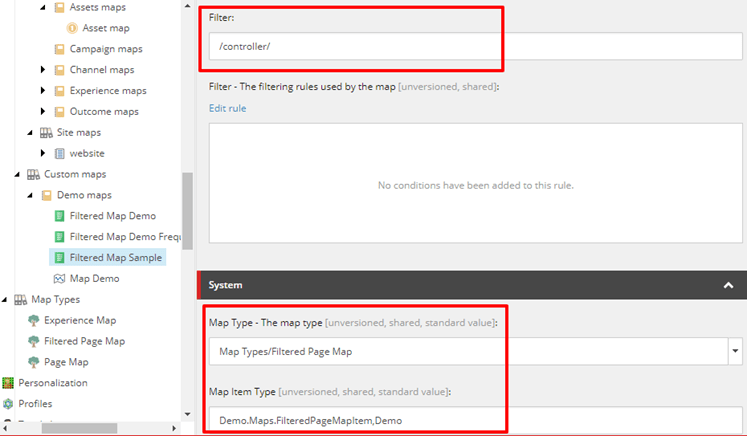Expand the Outcome maps node
This screenshot has height=436, width=747.
pyautogui.click(x=43, y=112)
